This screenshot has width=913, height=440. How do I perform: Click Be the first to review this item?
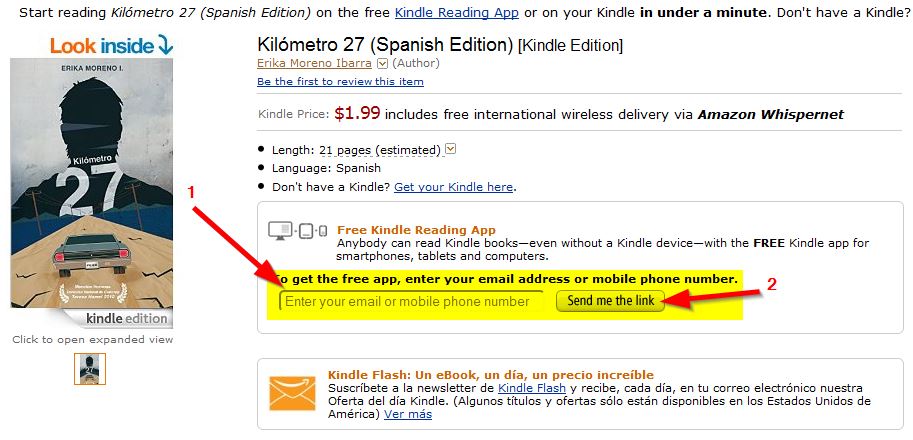point(341,81)
